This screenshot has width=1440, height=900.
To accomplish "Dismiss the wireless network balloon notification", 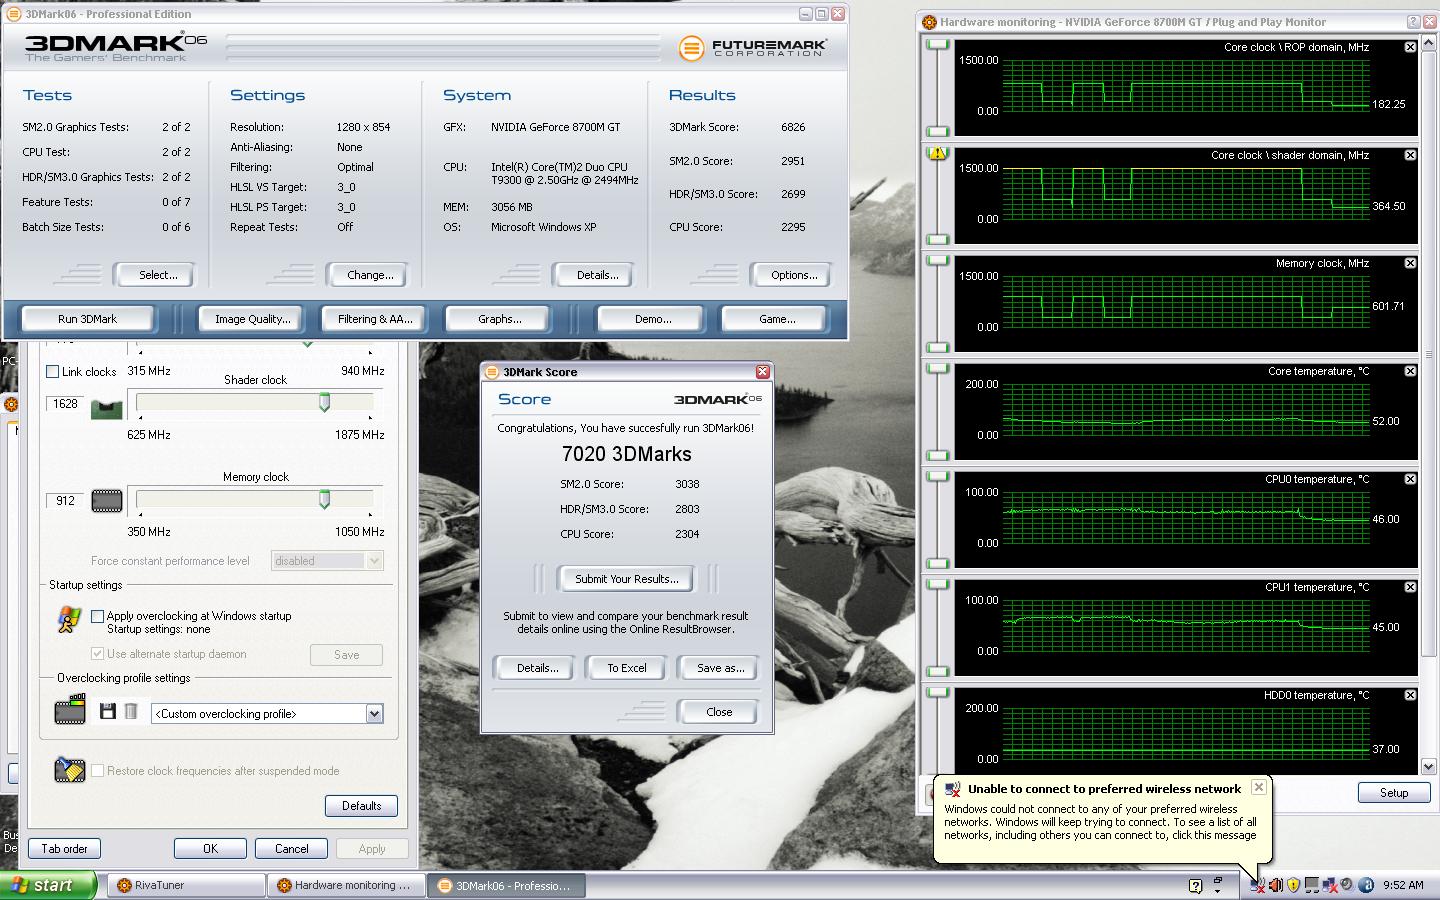I will [x=1258, y=787].
